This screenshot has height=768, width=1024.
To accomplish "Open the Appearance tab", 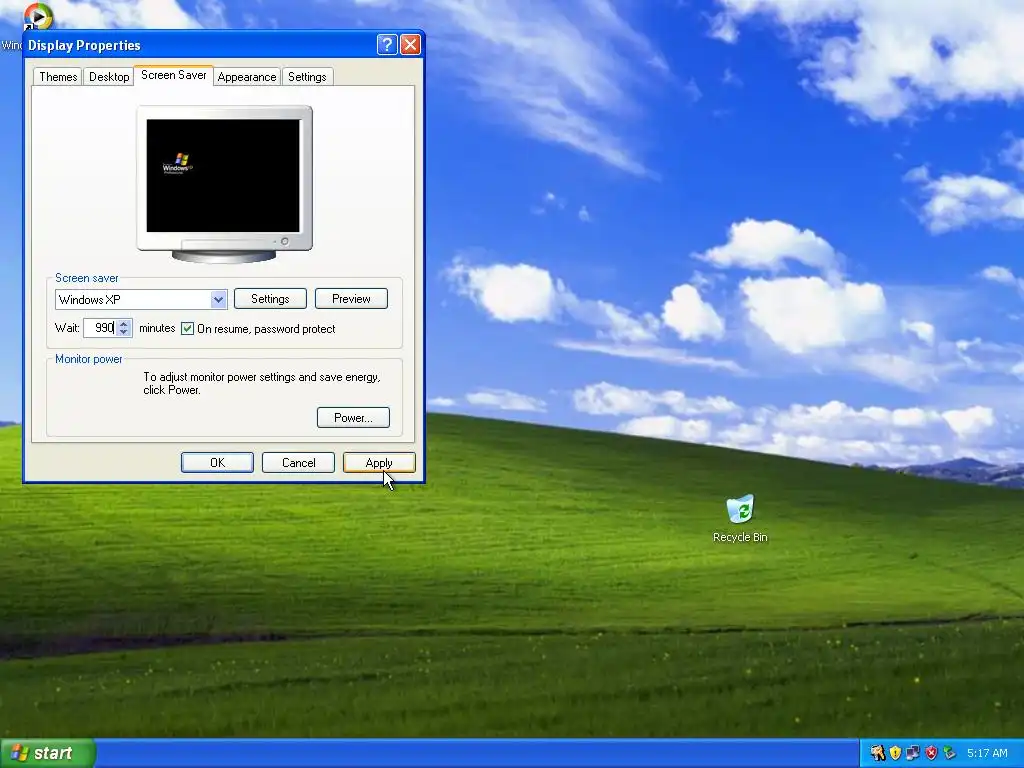I will [247, 76].
